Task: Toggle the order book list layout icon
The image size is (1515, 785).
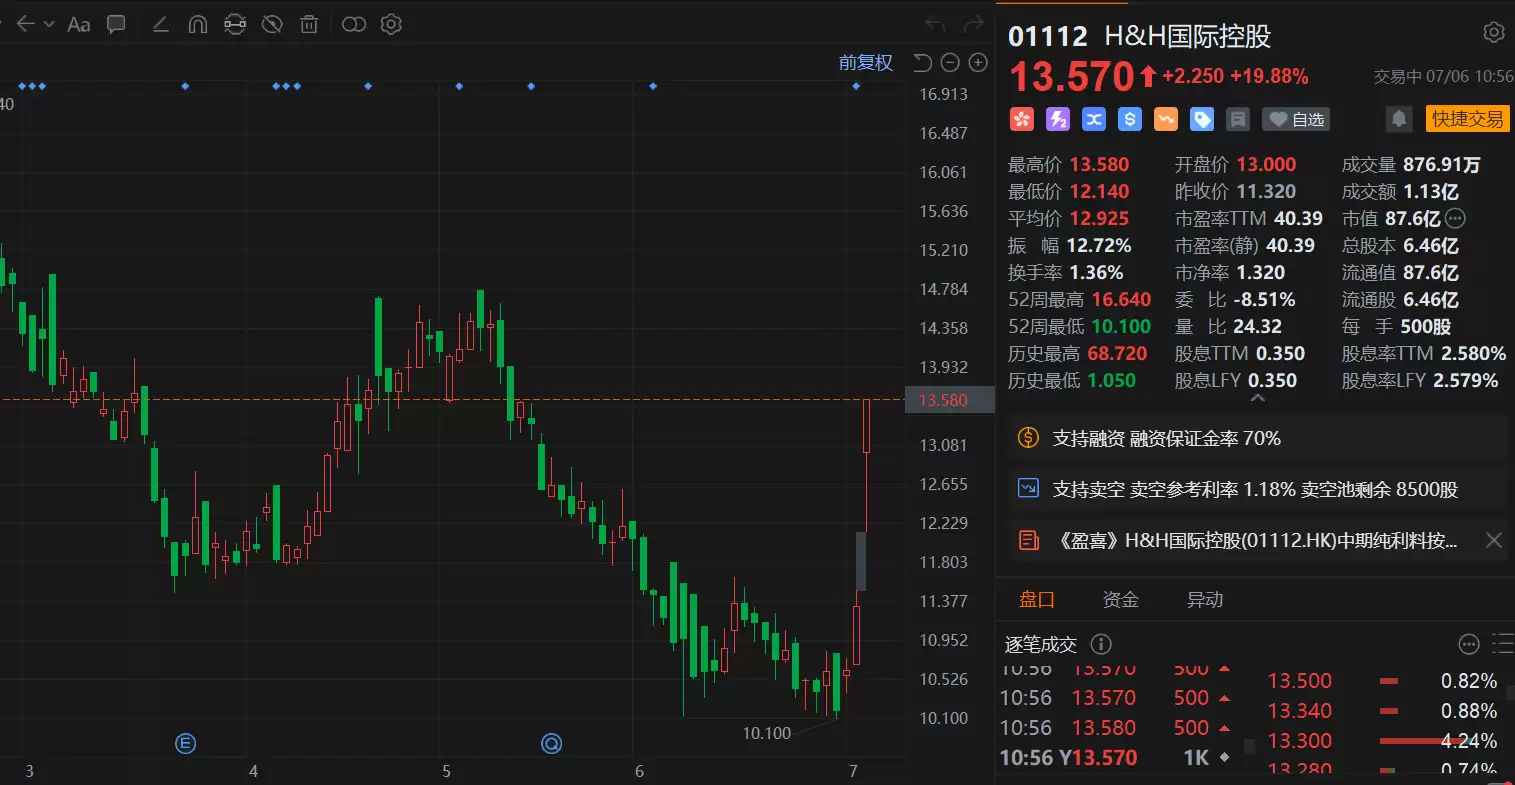Action: point(1503,644)
